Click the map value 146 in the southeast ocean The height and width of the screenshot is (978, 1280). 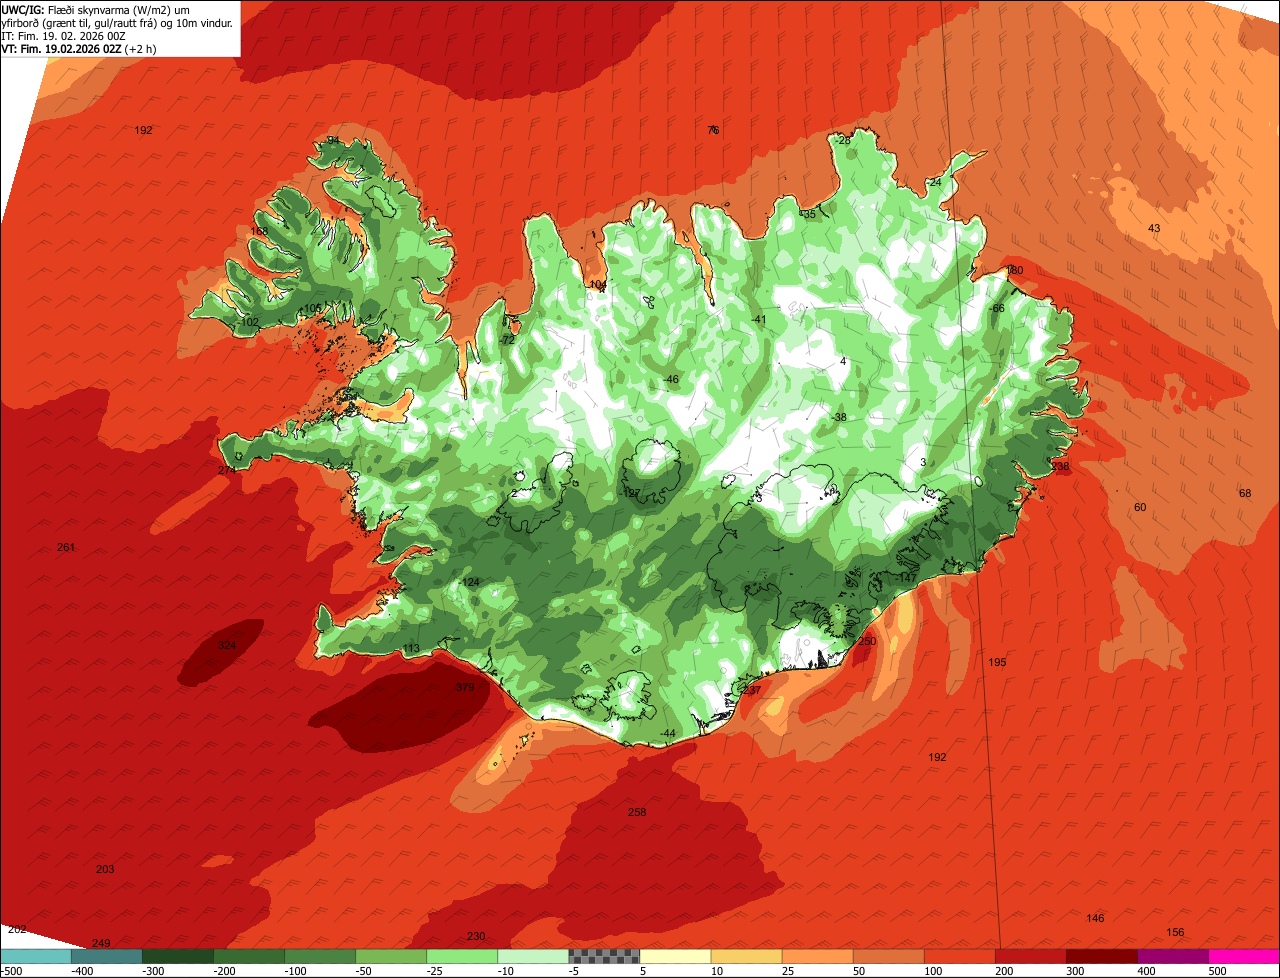[1095, 919]
